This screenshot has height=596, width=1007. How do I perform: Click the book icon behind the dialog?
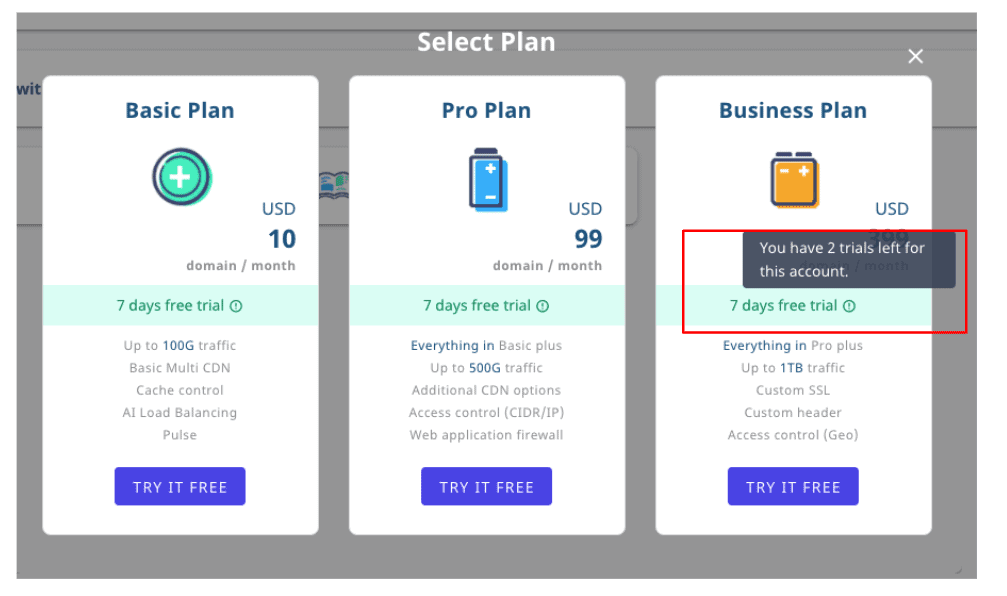click(334, 186)
